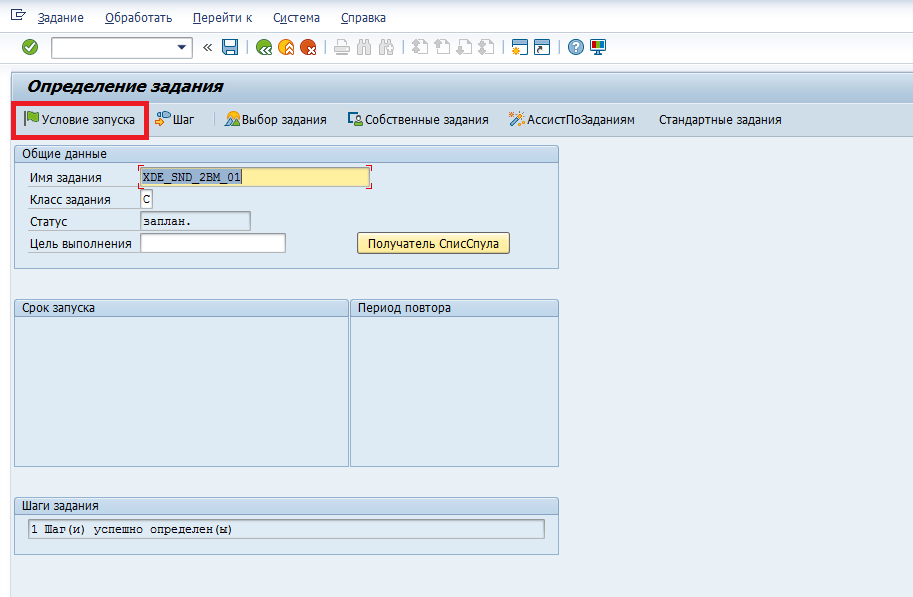913x597 pixels.
Task: Click the Create New Session icon
Action: coord(519,47)
